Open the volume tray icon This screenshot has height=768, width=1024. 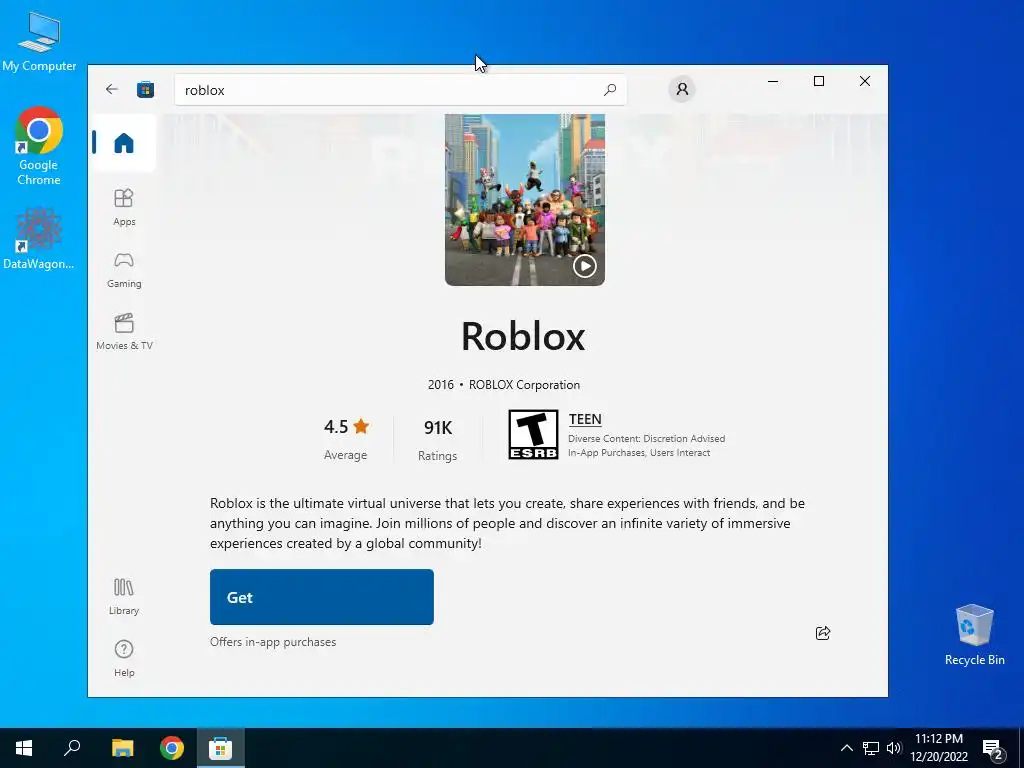click(894, 748)
